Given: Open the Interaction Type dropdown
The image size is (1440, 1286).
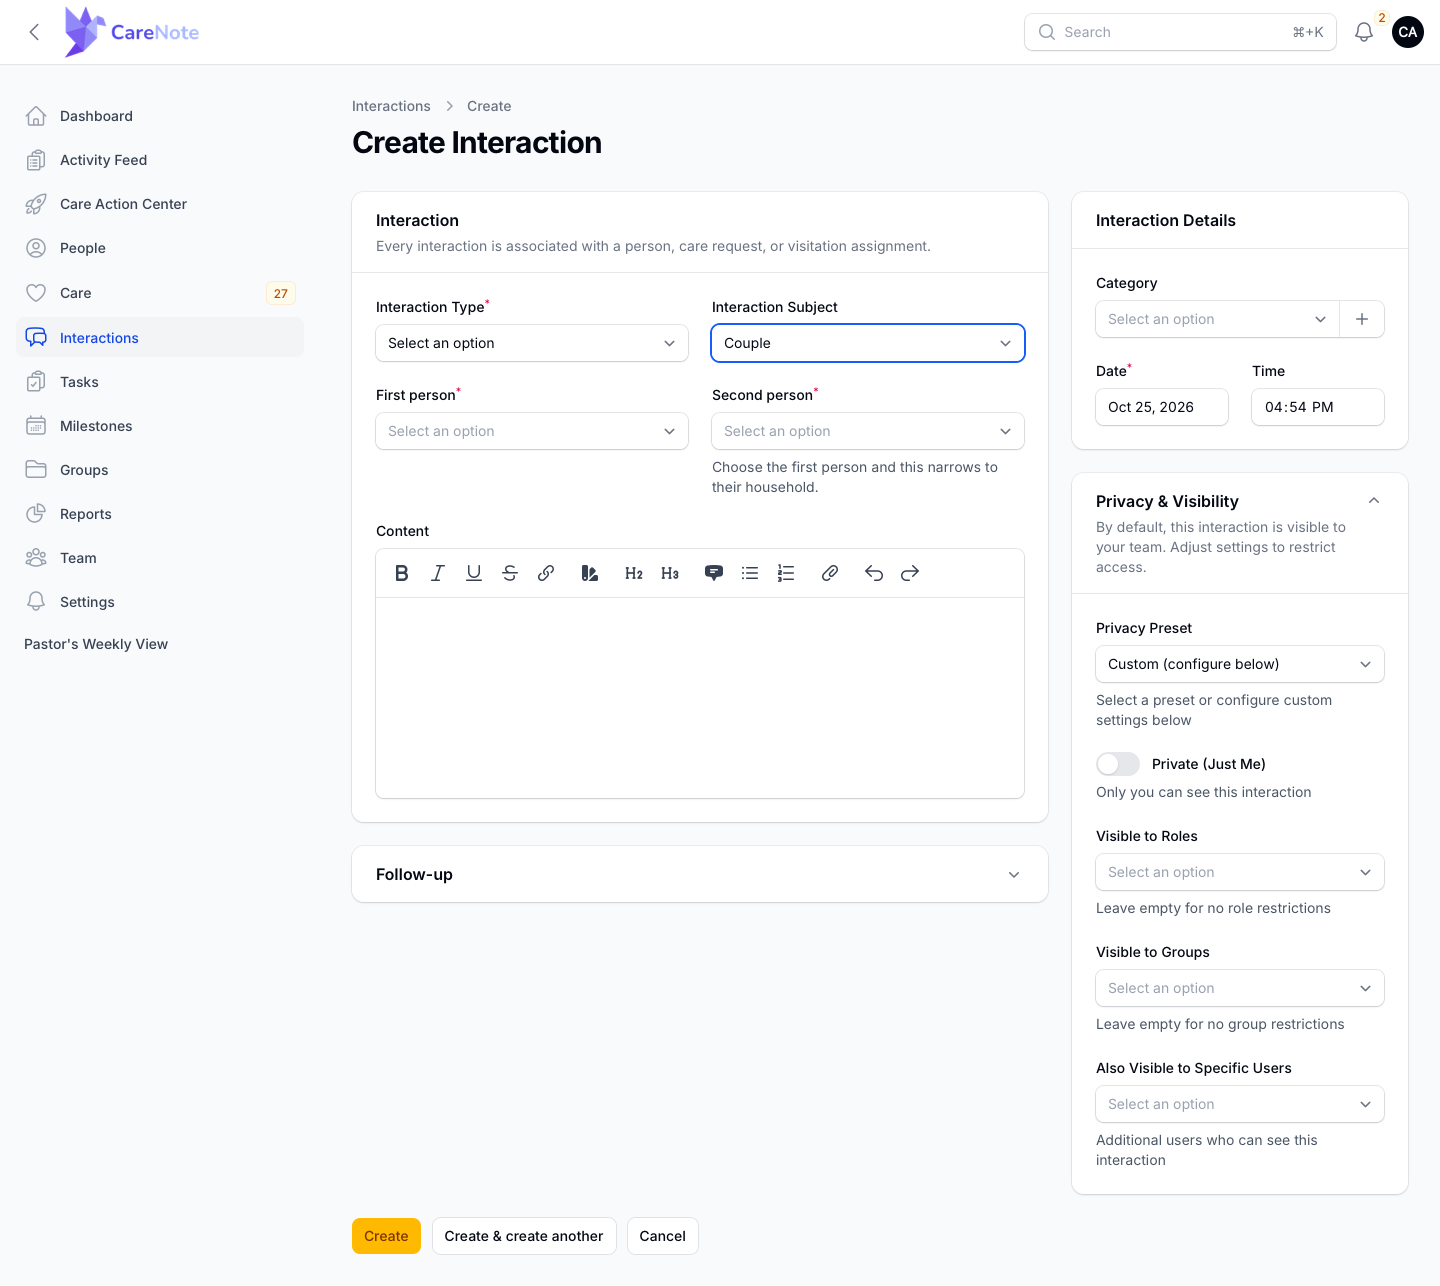Looking at the screenshot, I should coord(532,343).
